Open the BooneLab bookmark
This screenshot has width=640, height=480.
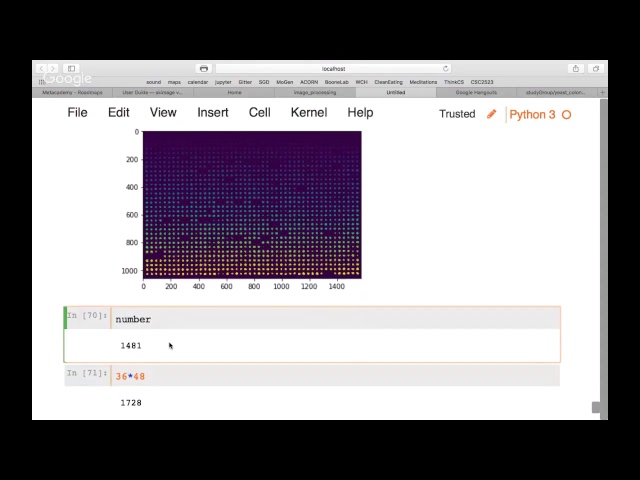337,82
